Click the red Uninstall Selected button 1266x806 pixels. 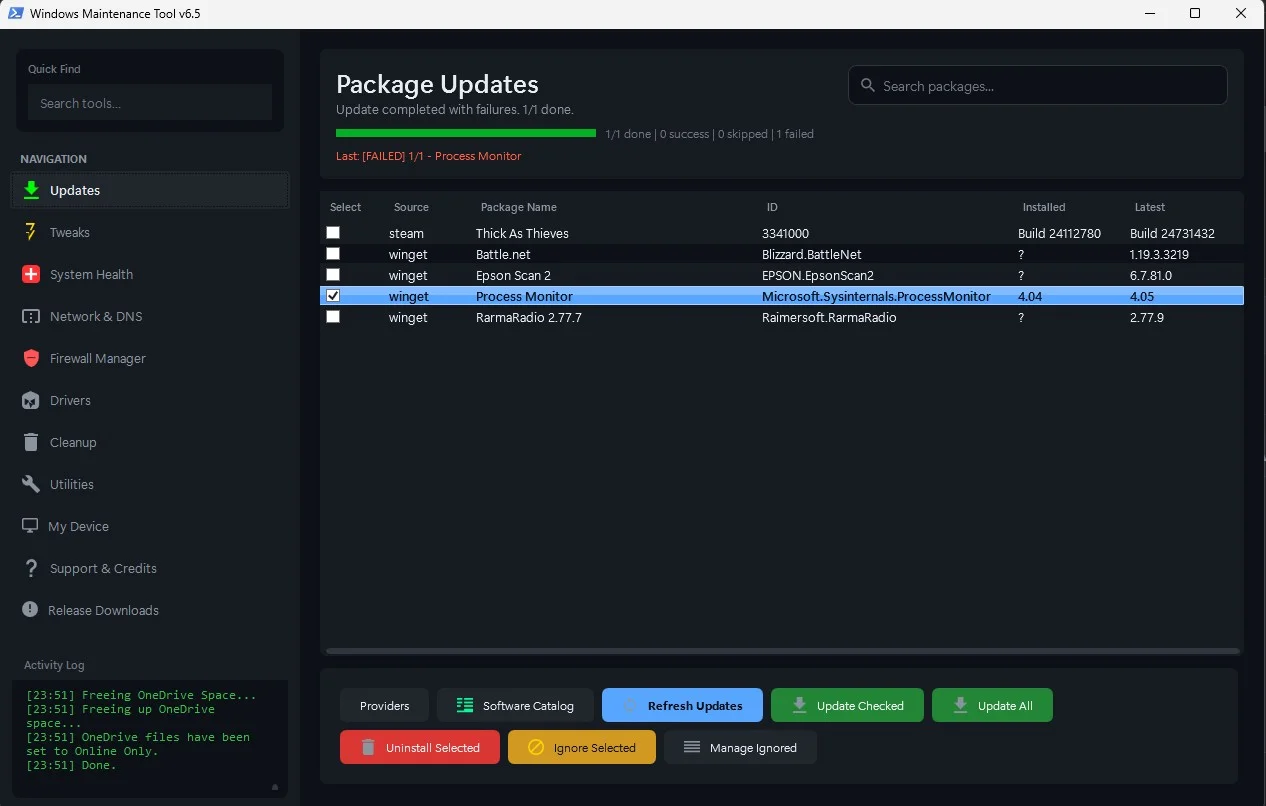[420, 747]
